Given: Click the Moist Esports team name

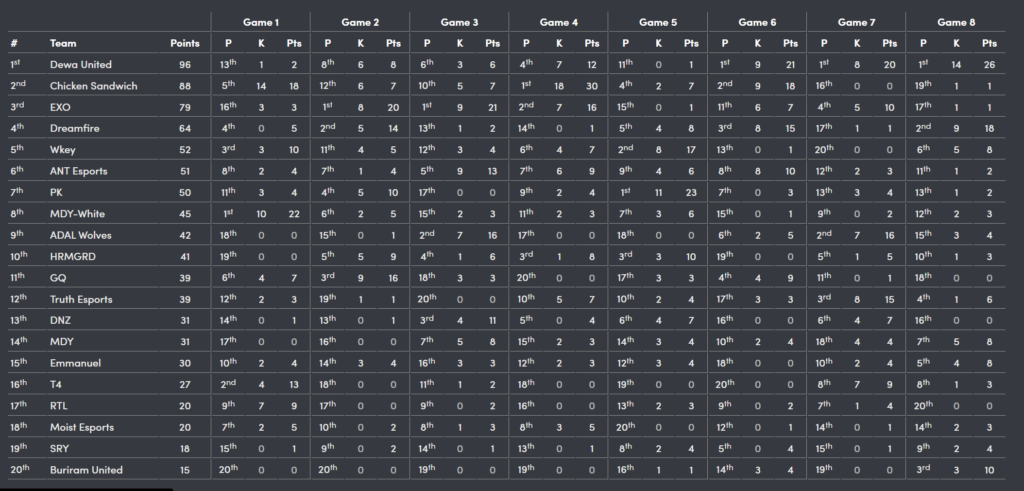Looking at the screenshot, I should pos(82,427).
